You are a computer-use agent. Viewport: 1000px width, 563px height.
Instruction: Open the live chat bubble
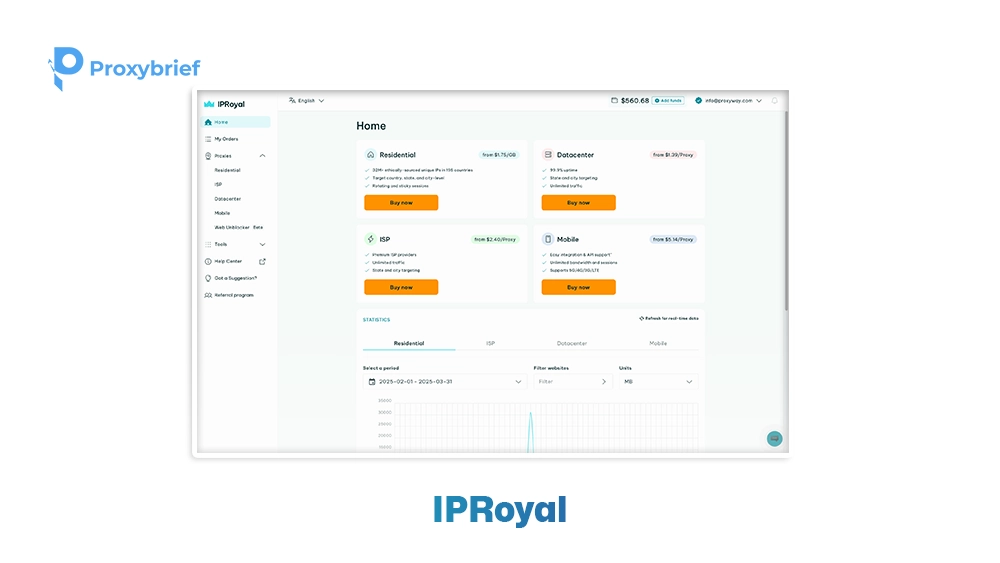(774, 439)
